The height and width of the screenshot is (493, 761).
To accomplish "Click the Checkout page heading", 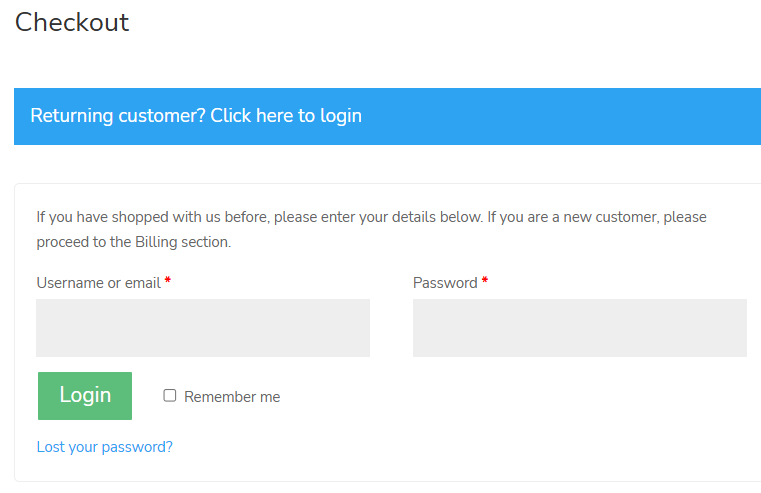I will tap(72, 22).
